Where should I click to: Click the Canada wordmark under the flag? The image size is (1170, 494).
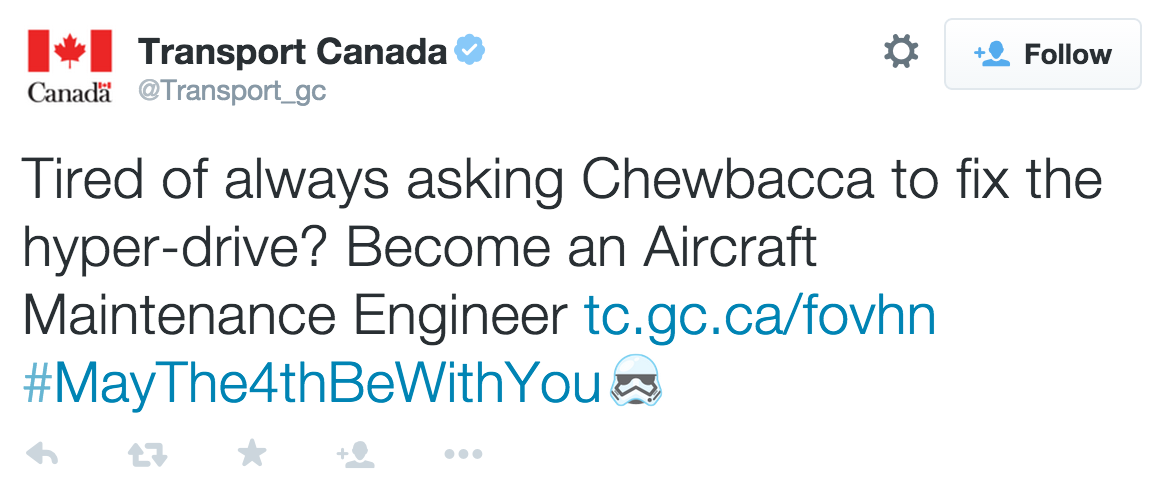pos(69,93)
